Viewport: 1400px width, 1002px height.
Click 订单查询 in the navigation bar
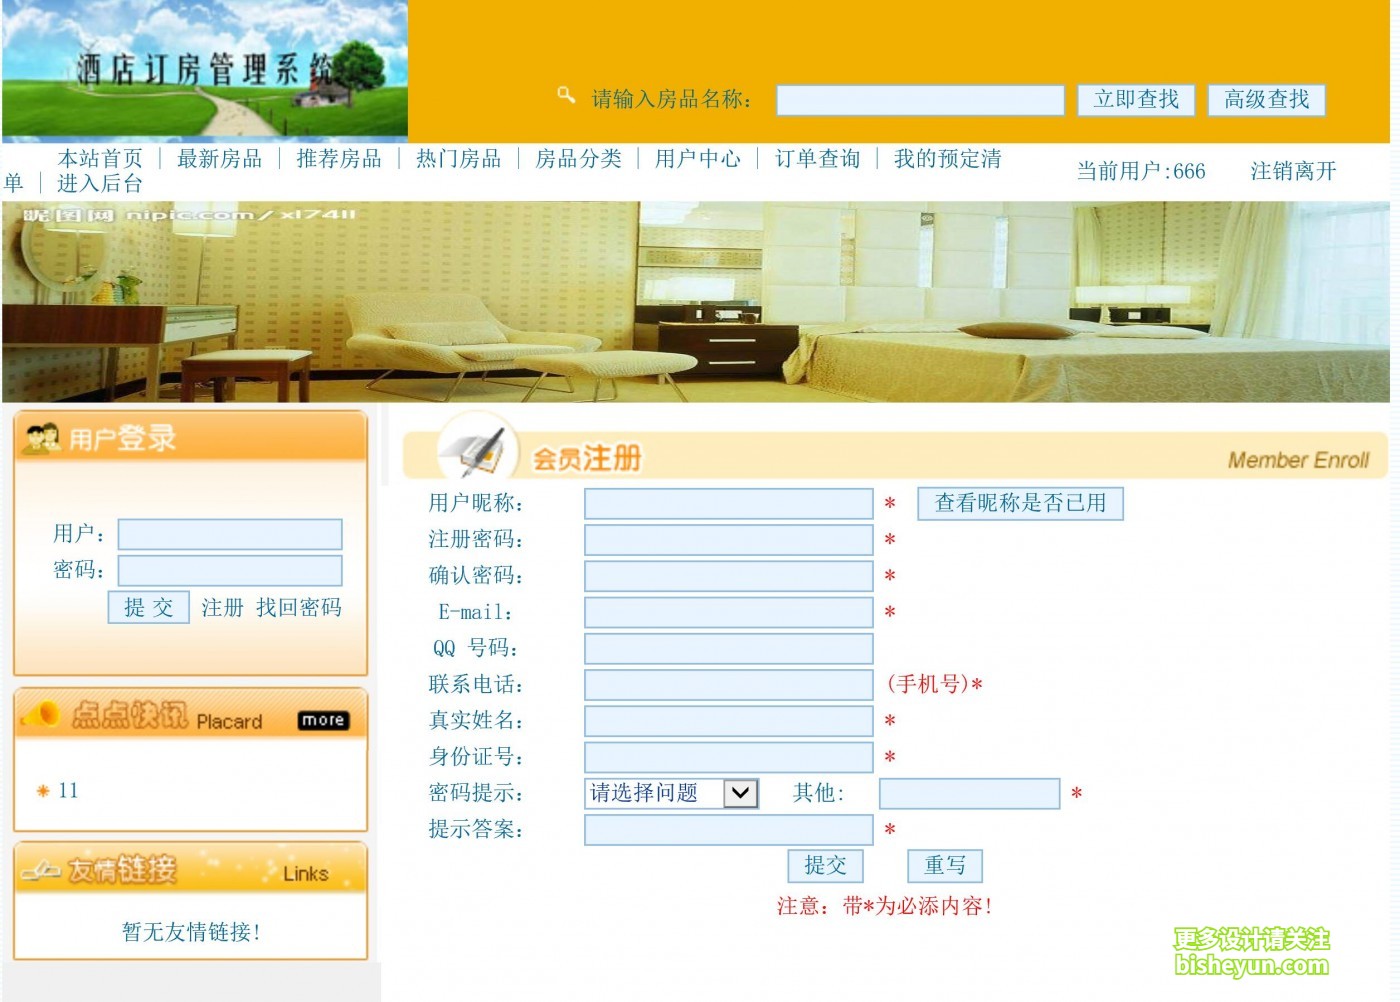[819, 158]
